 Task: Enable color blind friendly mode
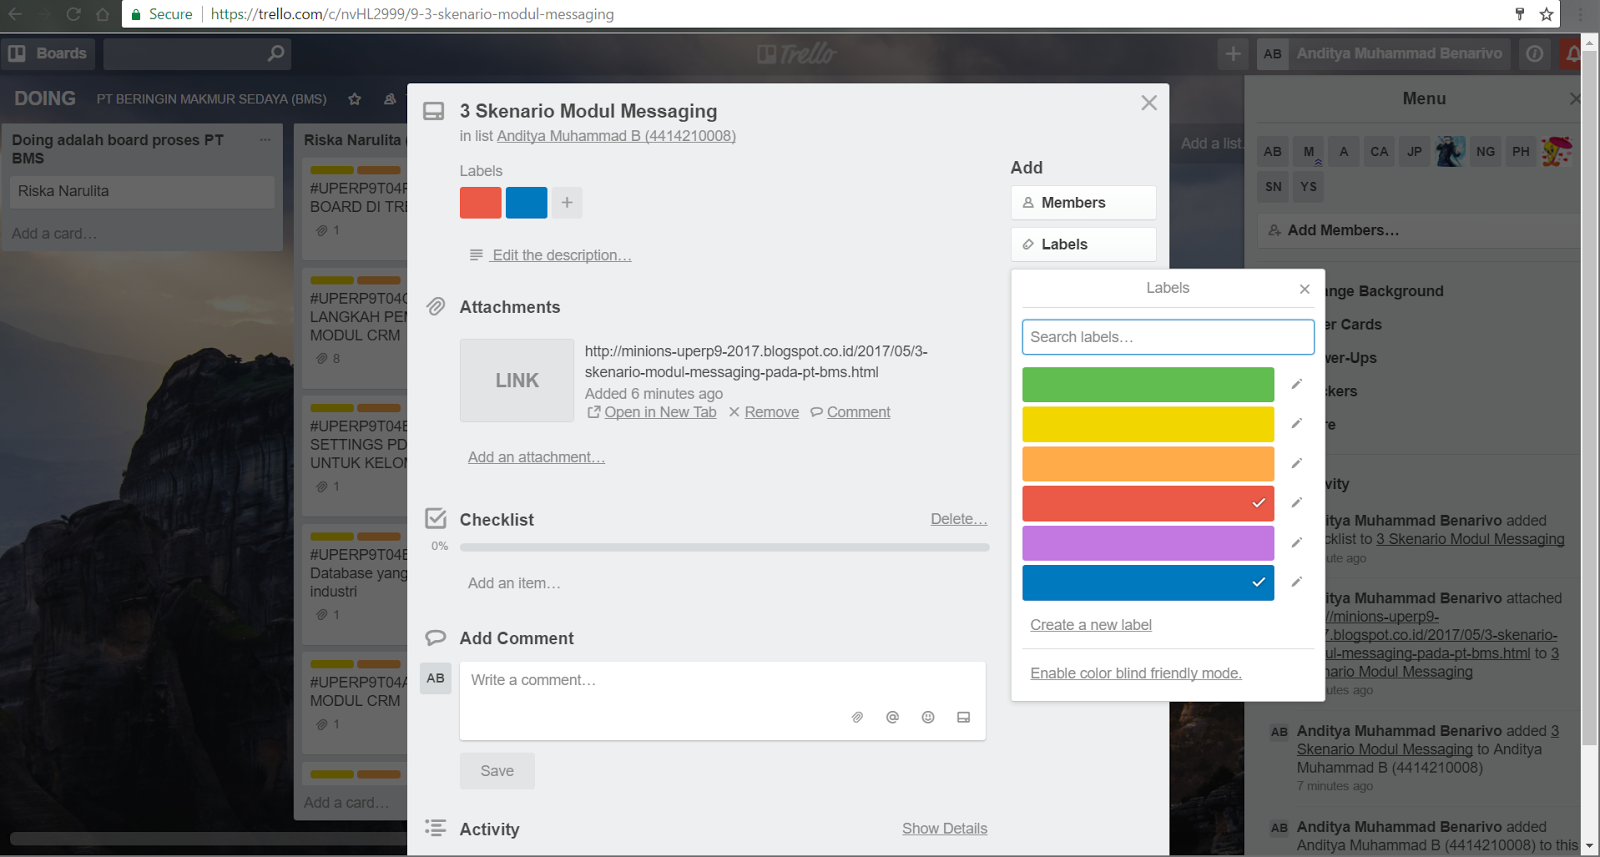pyautogui.click(x=1136, y=673)
